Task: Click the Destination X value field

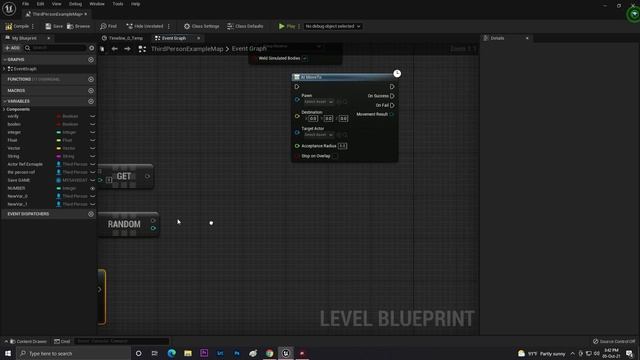Action: (313, 119)
